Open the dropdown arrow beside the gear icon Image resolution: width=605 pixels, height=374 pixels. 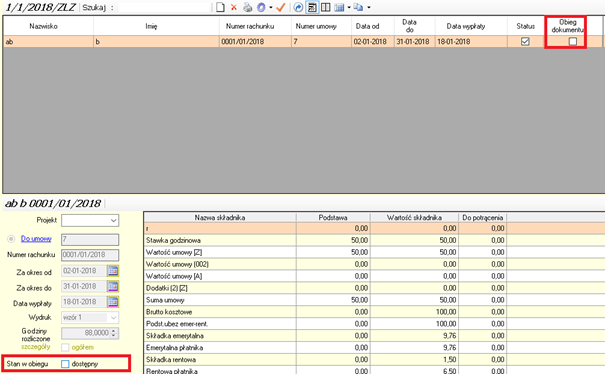tap(271, 7)
